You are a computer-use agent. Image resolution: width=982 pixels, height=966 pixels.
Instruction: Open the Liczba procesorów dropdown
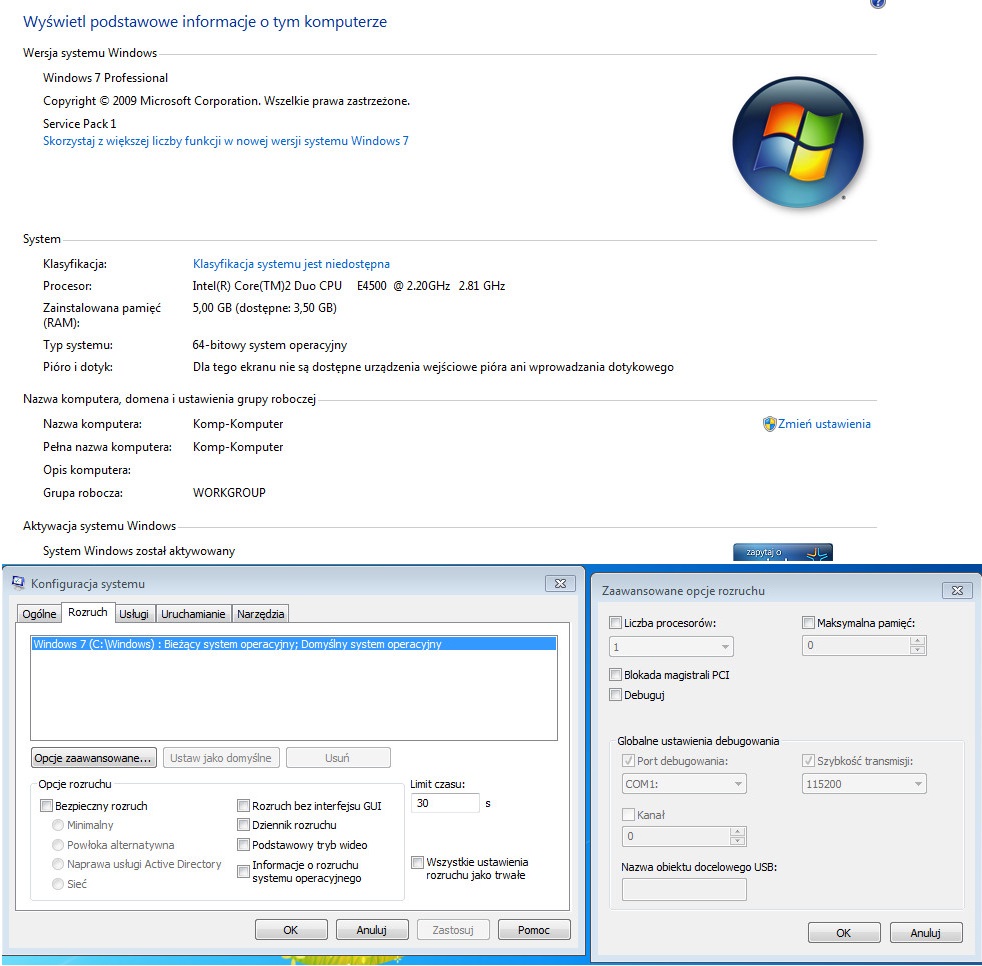pos(671,647)
